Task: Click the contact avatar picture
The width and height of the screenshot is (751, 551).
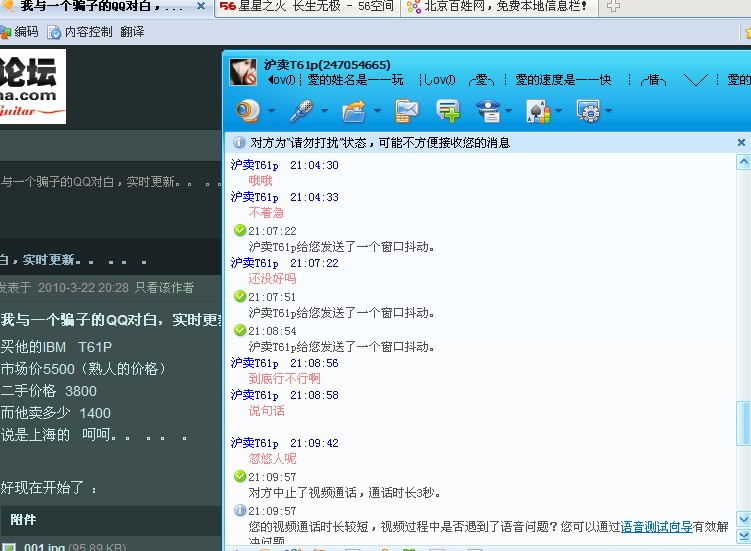Action: tap(244, 72)
